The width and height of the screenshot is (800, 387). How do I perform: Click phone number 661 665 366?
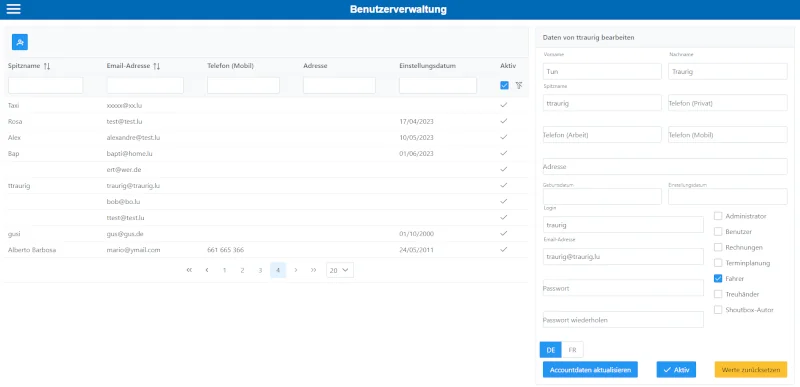click(226, 250)
